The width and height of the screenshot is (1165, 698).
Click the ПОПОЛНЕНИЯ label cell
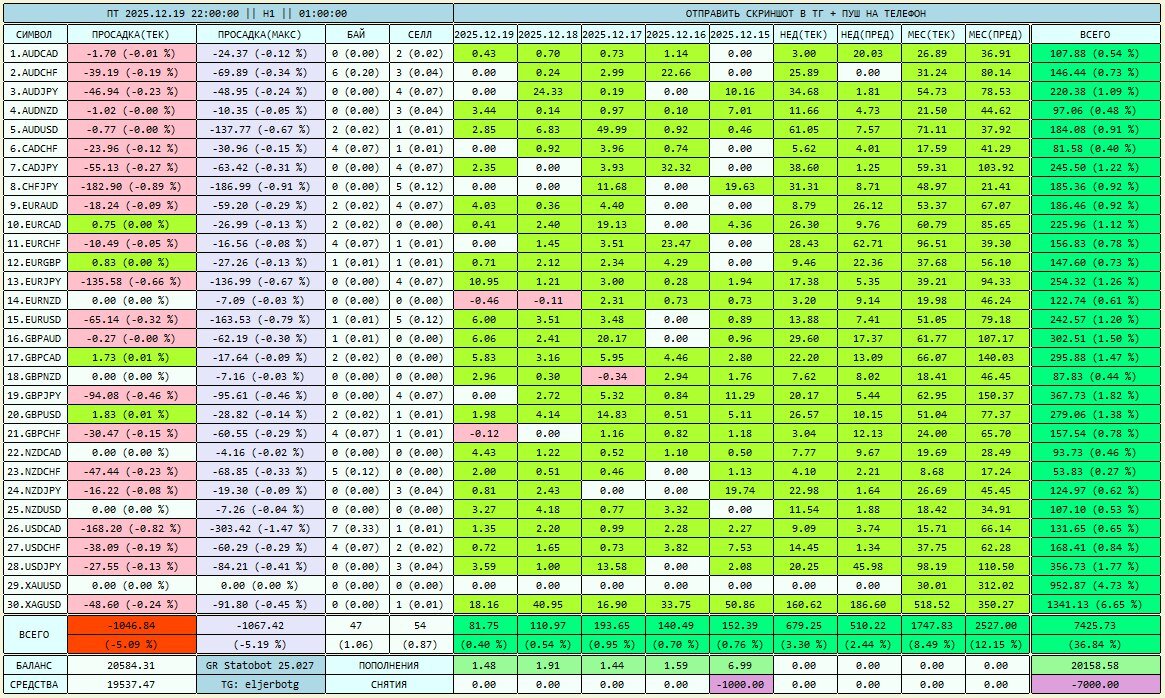tap(389, 665)
